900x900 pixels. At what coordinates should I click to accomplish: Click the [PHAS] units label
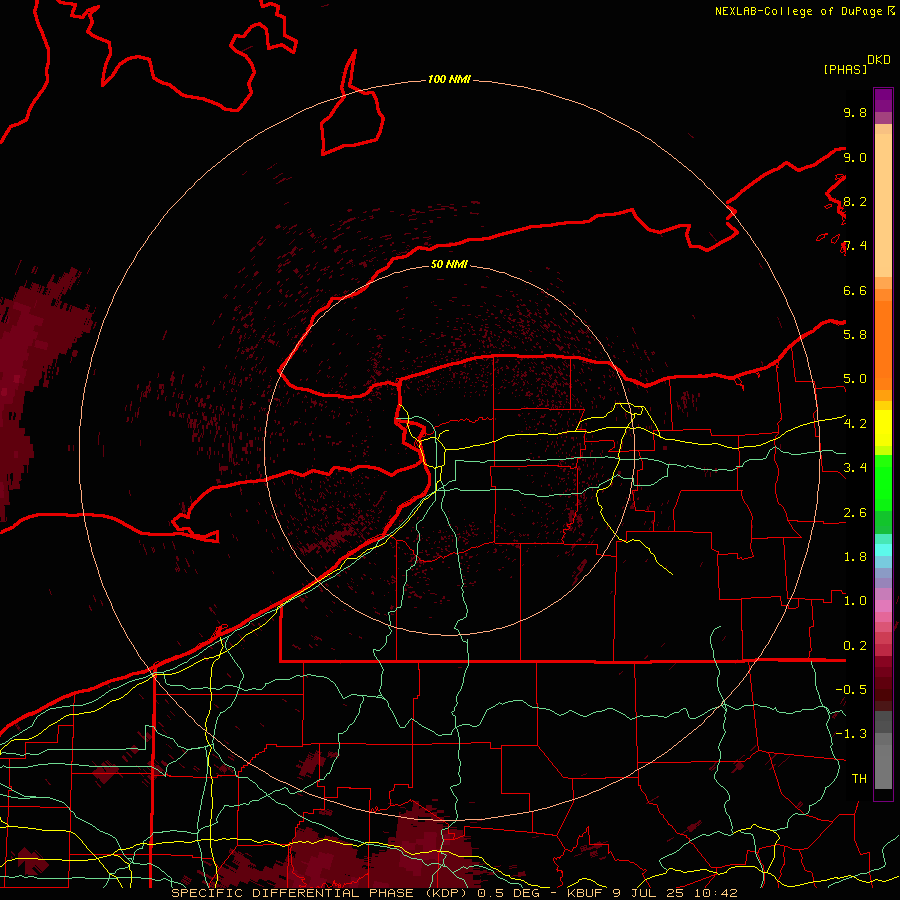click(845, 69)
